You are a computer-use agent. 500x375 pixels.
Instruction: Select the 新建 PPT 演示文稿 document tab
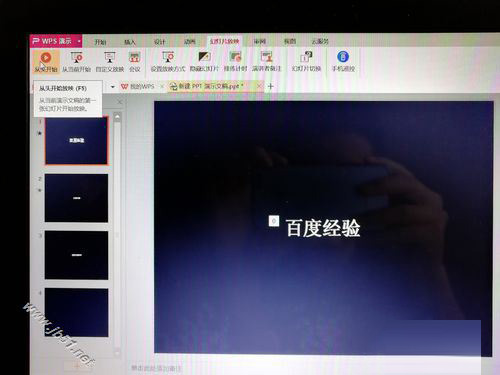tap(209, 86)
